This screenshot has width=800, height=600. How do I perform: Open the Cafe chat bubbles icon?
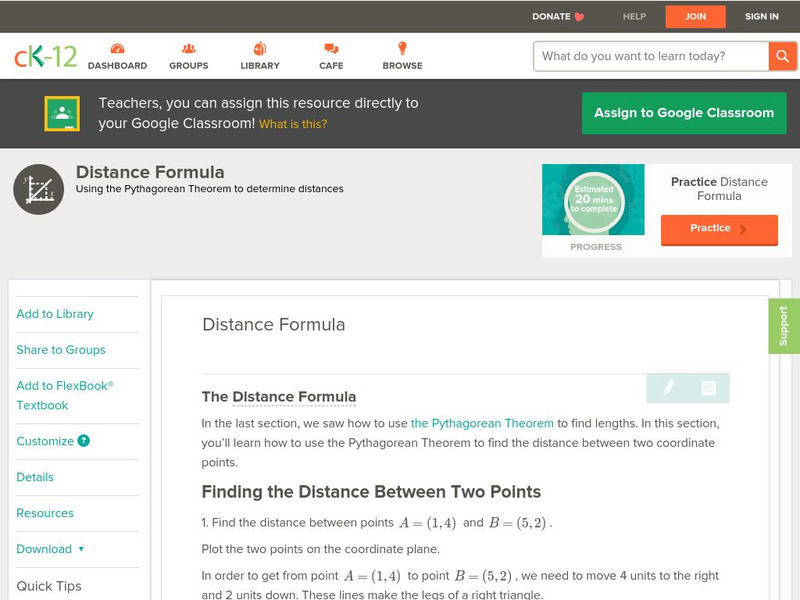[x=331, y=48]
